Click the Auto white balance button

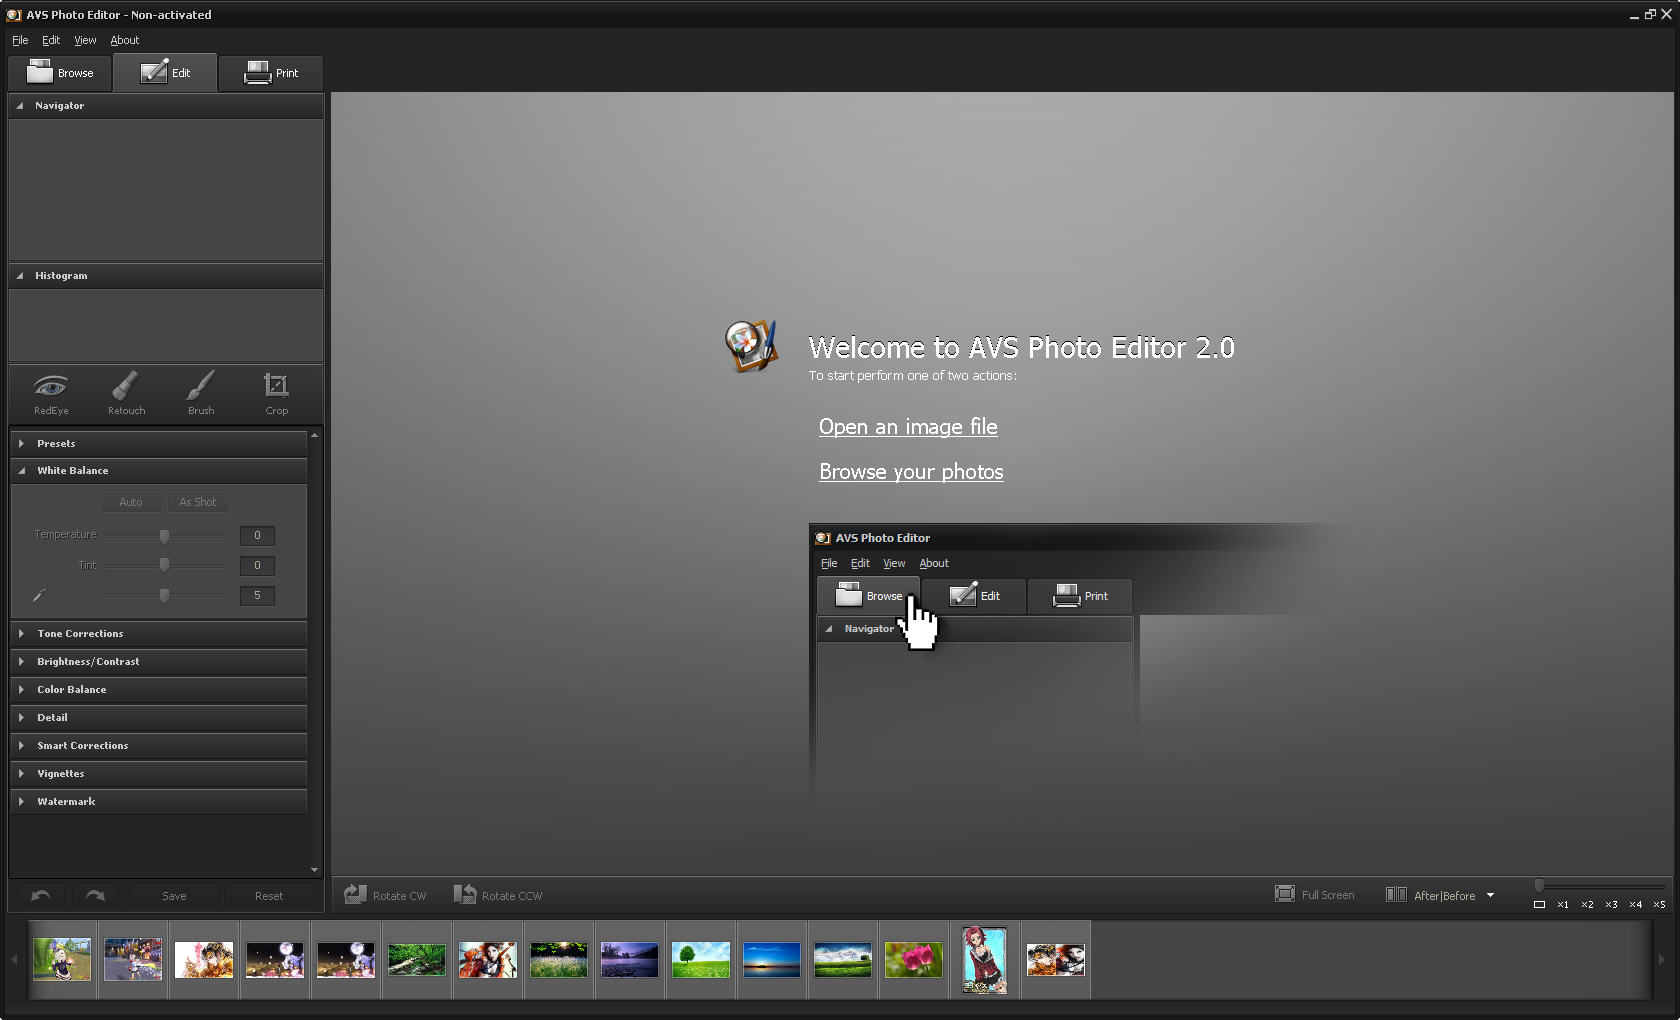(x=131, y=502)
